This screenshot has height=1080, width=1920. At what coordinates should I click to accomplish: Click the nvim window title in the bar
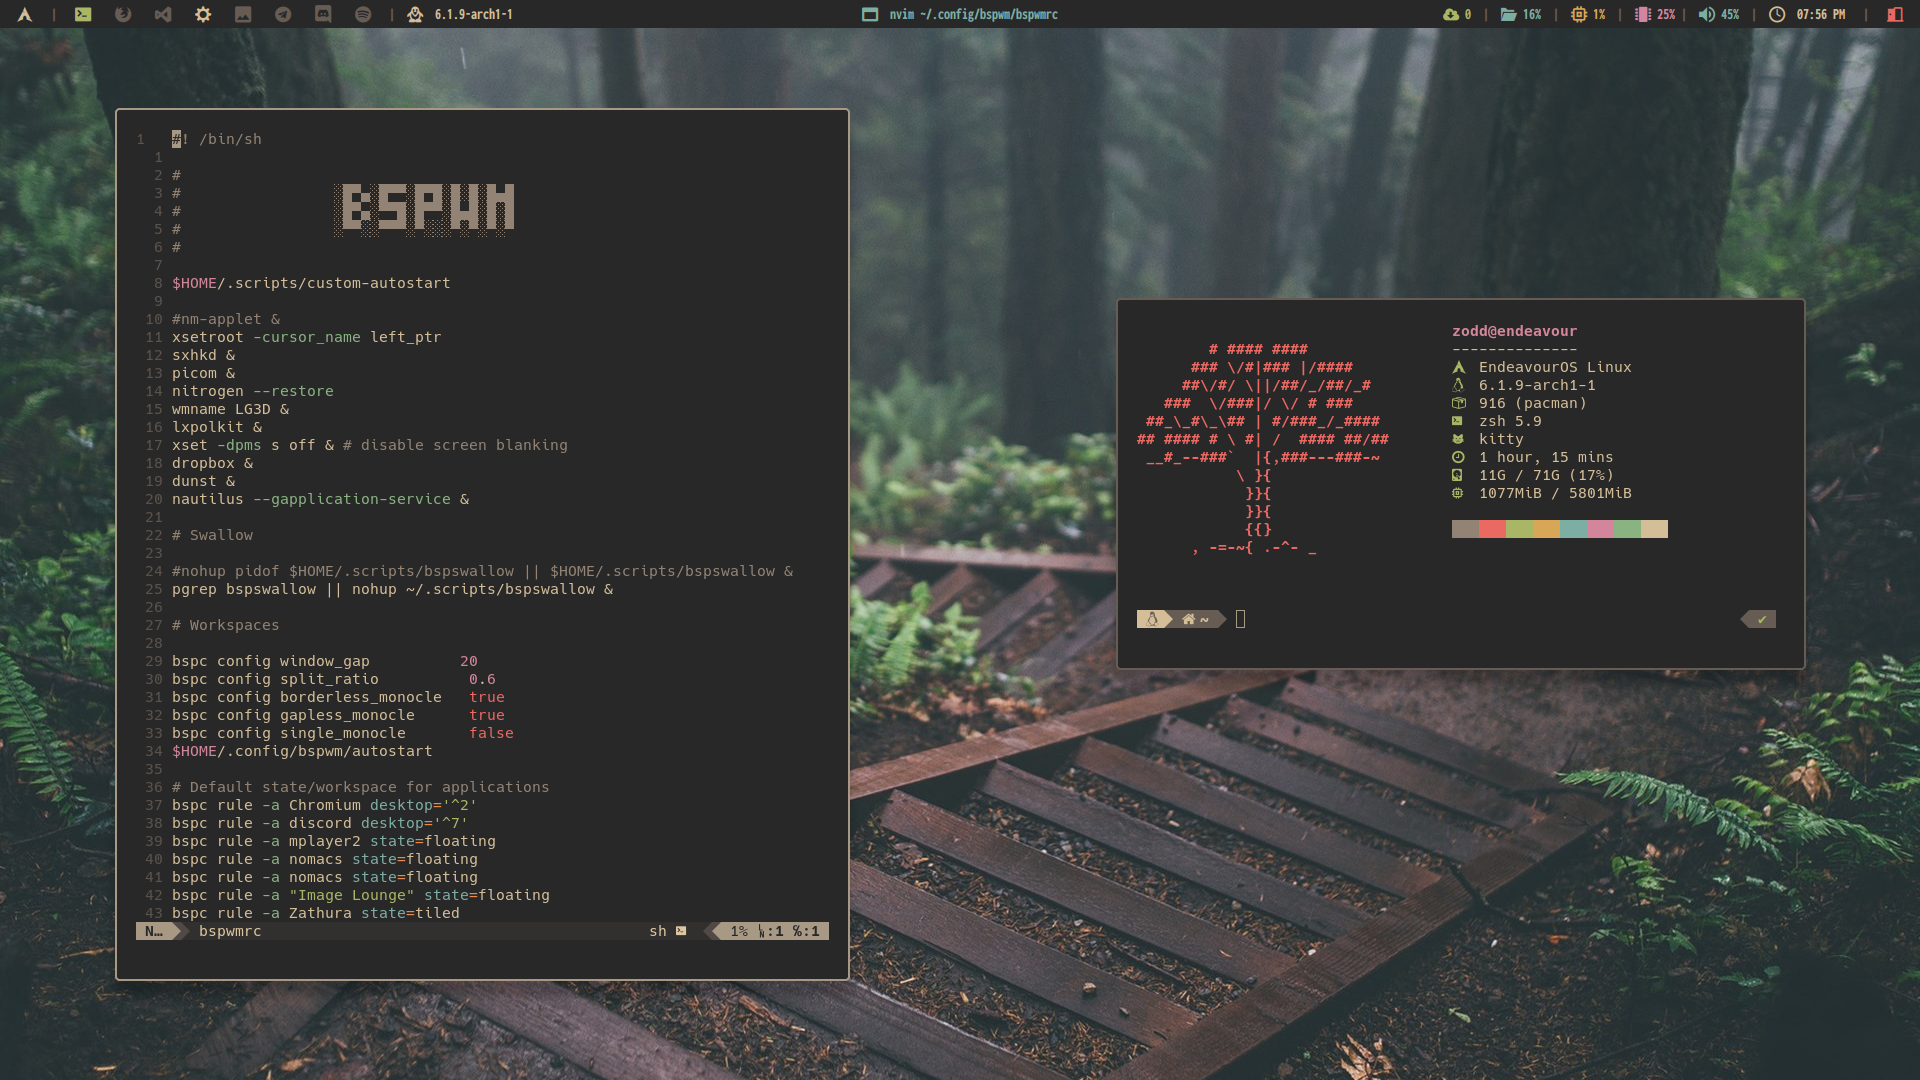click(960, 14)
